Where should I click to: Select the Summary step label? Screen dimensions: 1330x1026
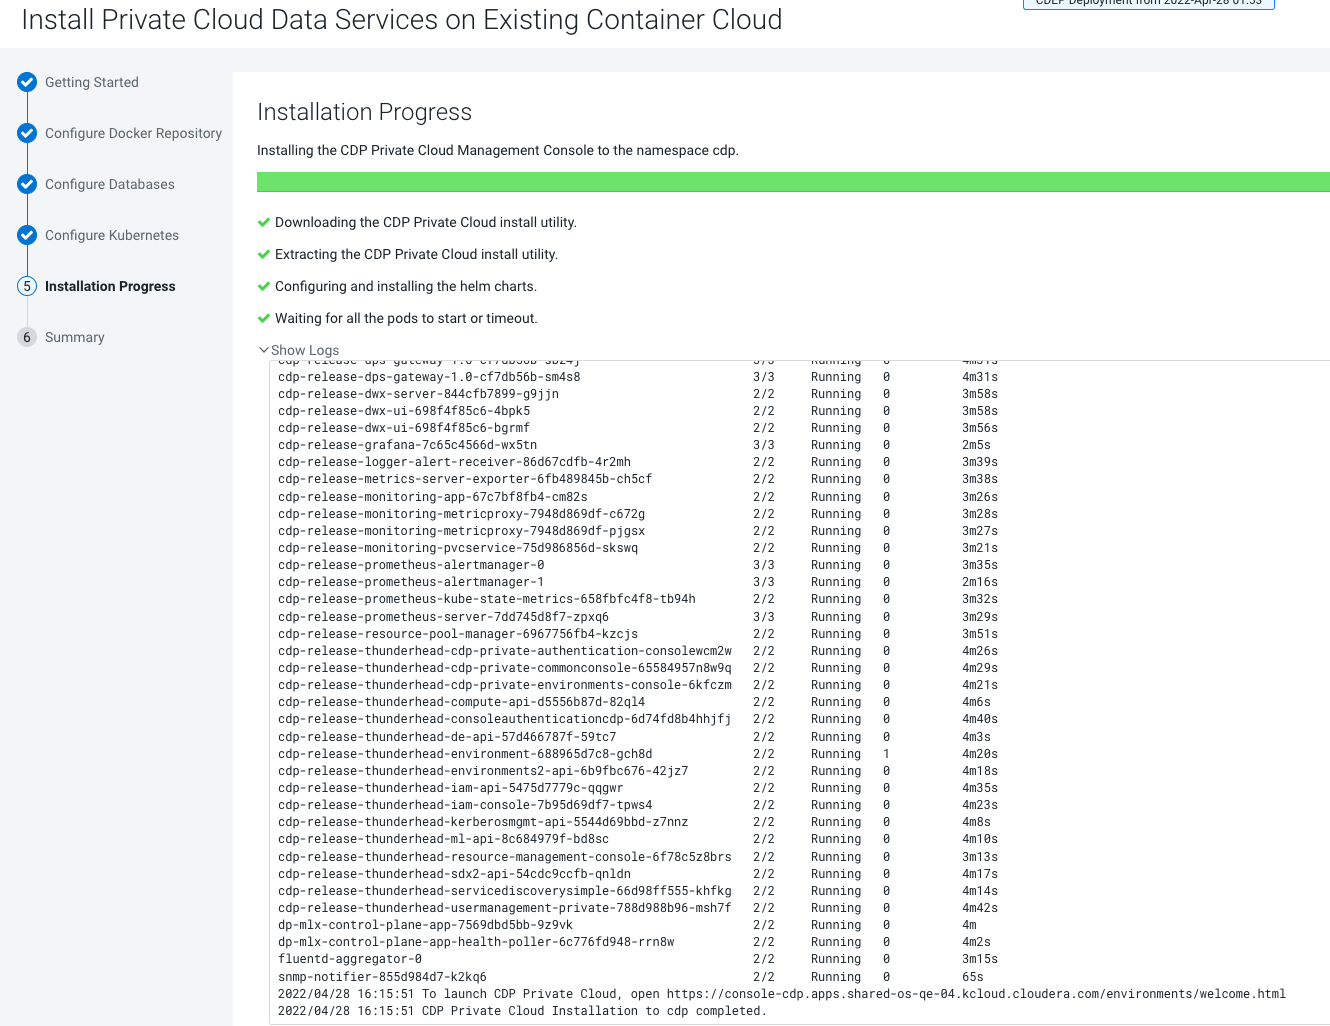(x=75, y=337)
